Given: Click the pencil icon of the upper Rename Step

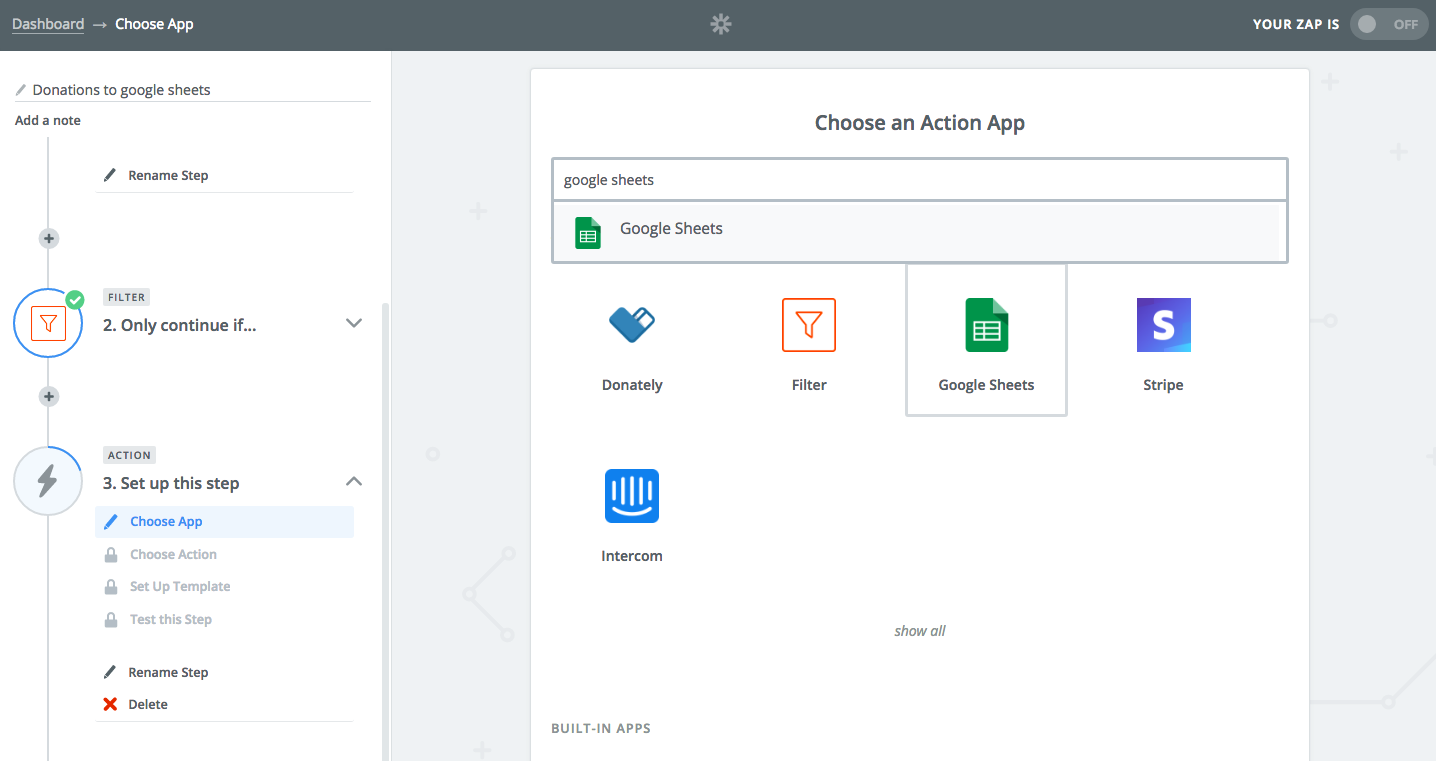Looking at the screenshot, I should click(110, 175).
